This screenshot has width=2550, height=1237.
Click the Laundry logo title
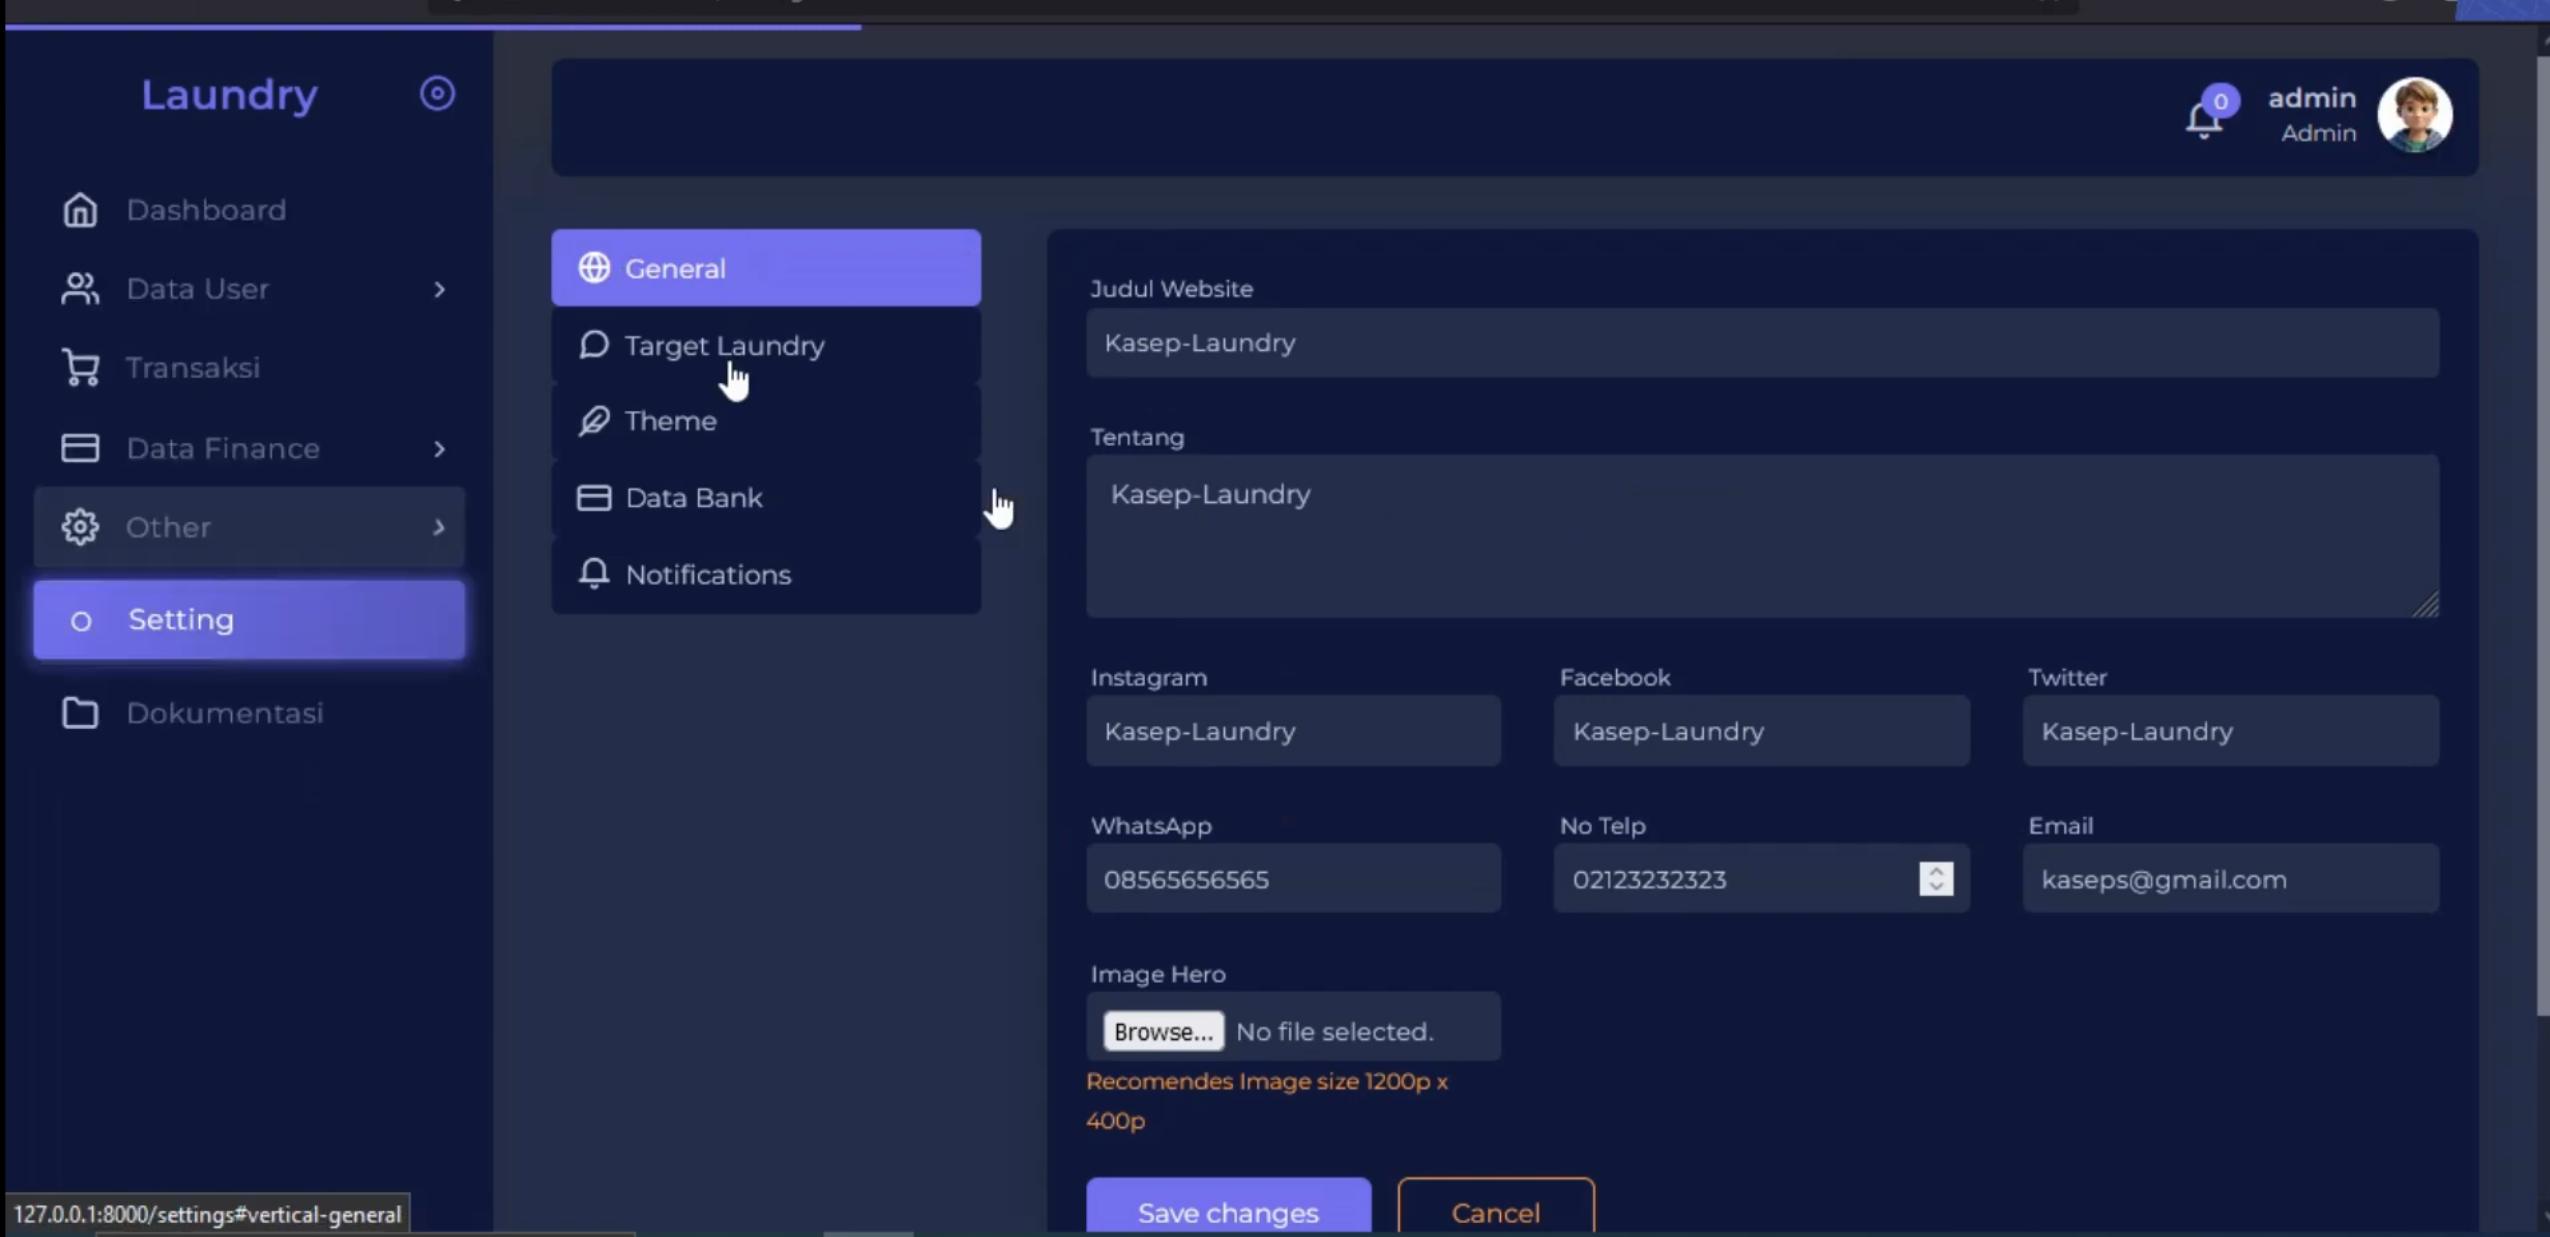click(229, 95)
